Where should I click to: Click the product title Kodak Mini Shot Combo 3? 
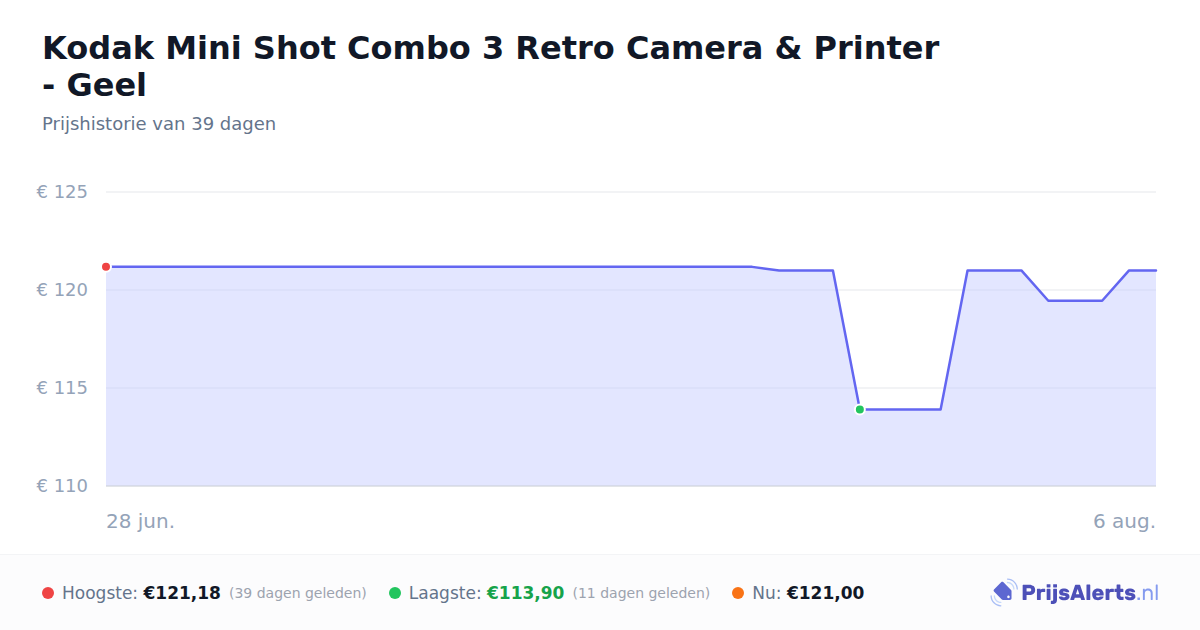[x=491, y=66]
